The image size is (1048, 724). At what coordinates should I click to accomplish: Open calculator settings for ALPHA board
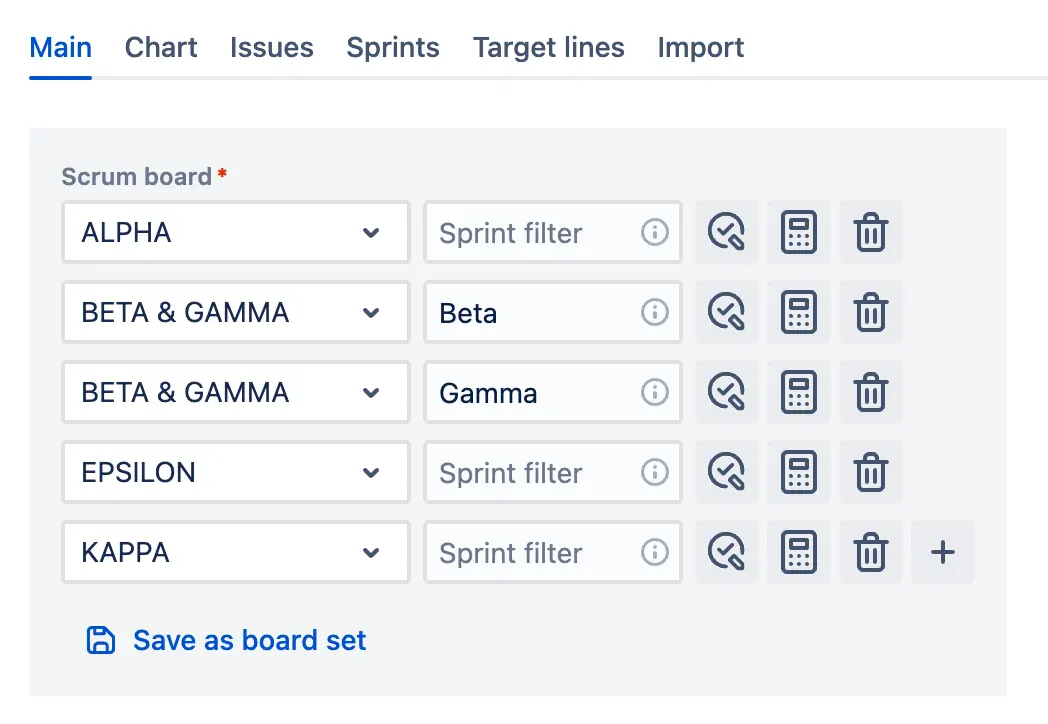799,233
